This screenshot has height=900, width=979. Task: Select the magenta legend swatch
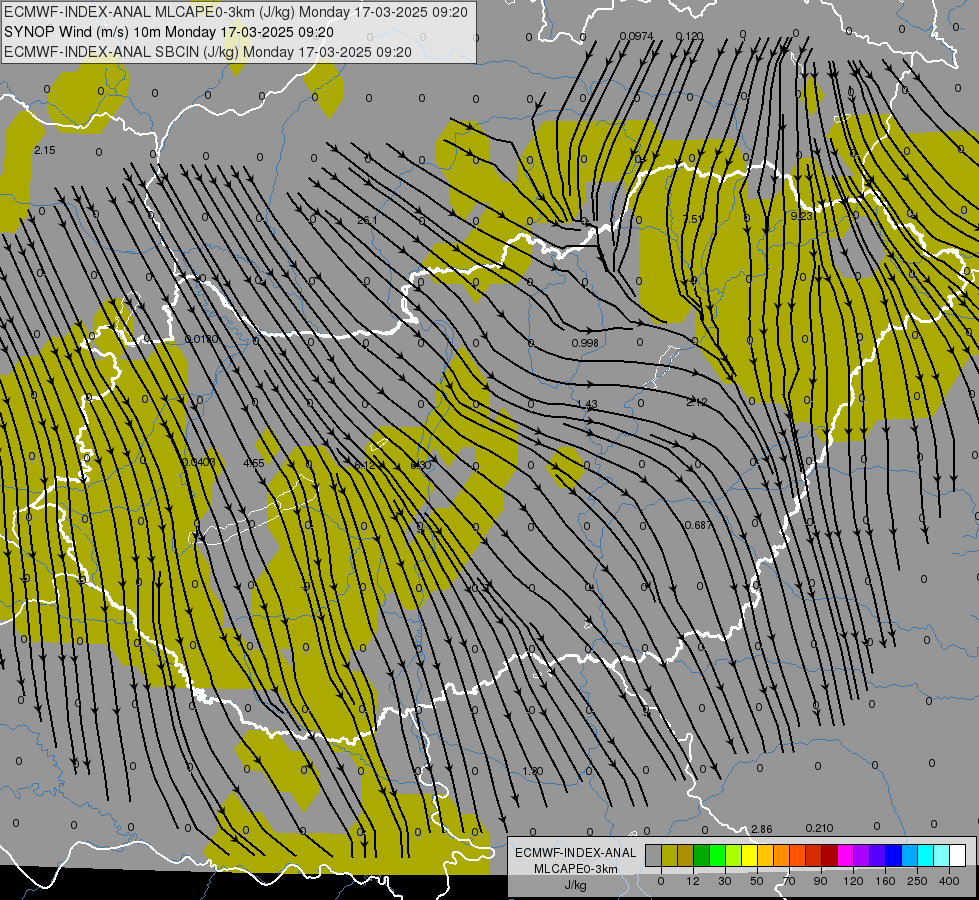point(845,855)
